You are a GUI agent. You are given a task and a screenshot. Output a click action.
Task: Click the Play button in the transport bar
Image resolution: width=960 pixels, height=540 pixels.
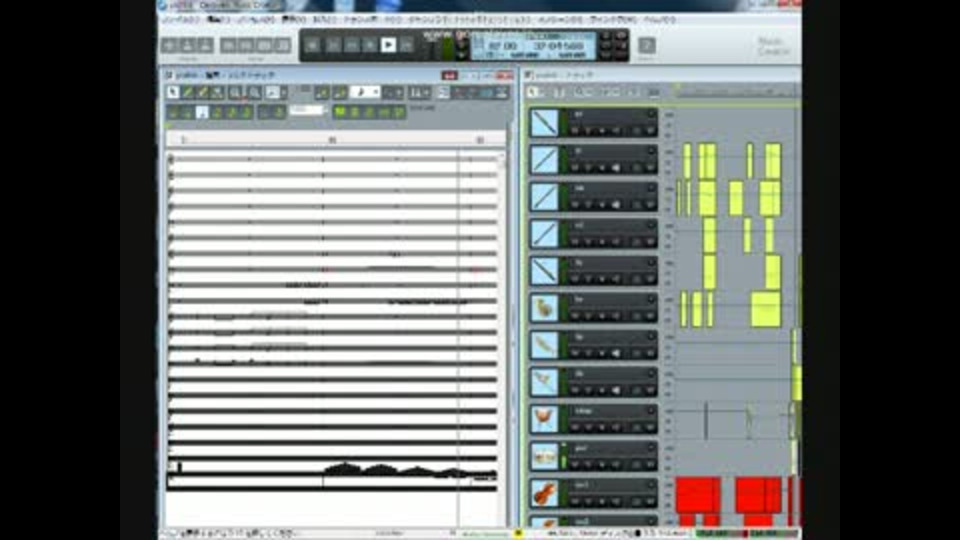388,45
